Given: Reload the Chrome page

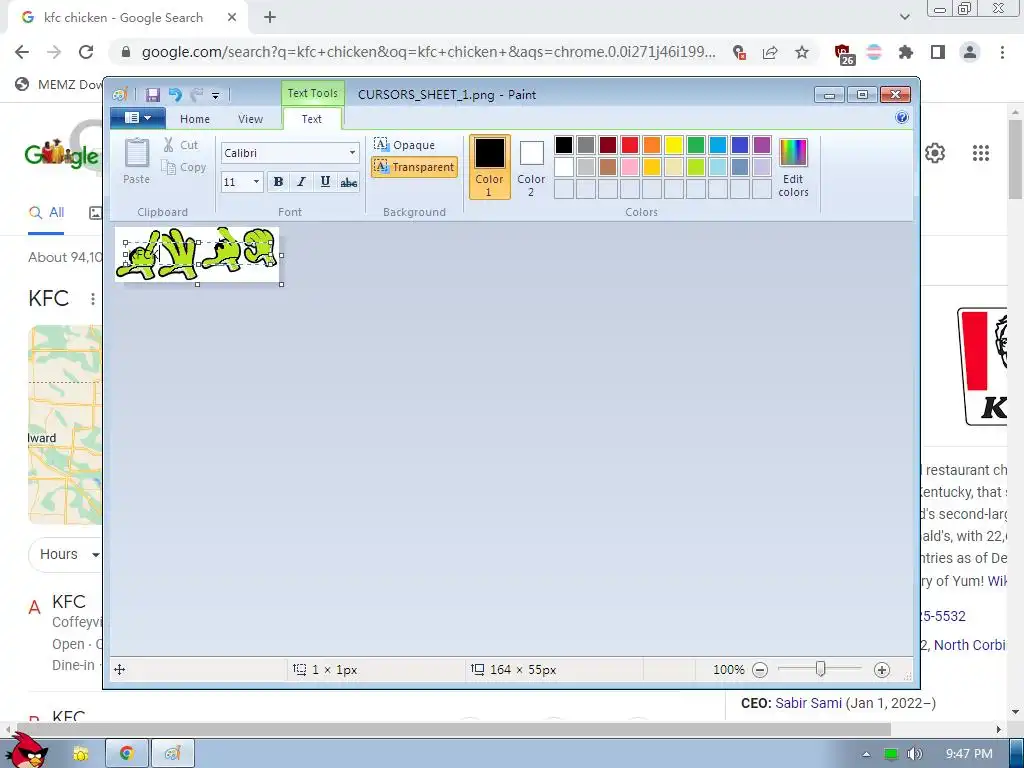Looking at the screenshot, I should (86, 52).
